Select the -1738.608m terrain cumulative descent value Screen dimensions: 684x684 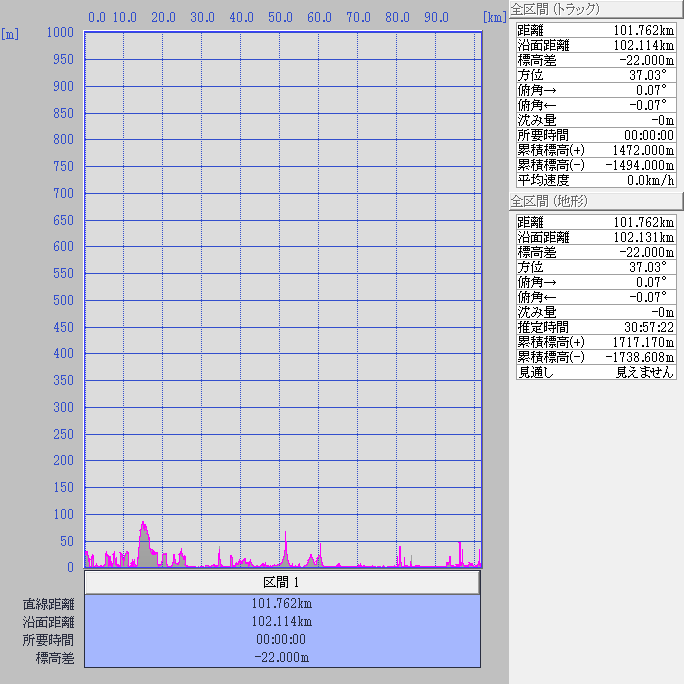pos(640,357)
